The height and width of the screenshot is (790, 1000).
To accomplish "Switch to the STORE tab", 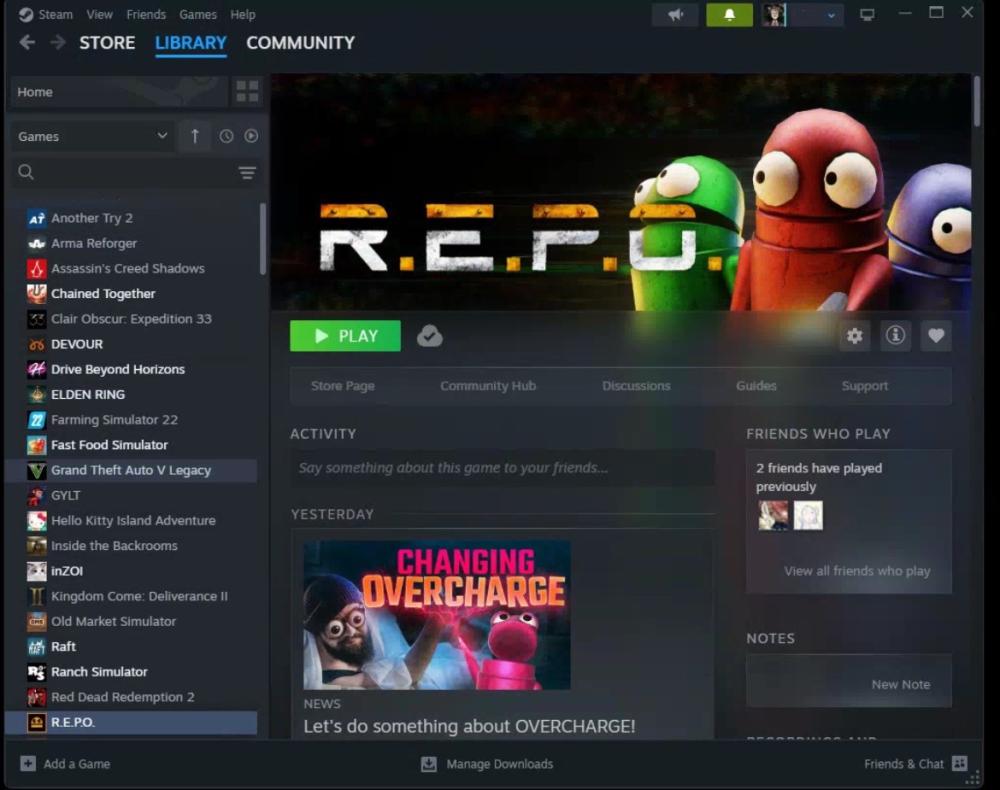I will (x=107, y=43).
